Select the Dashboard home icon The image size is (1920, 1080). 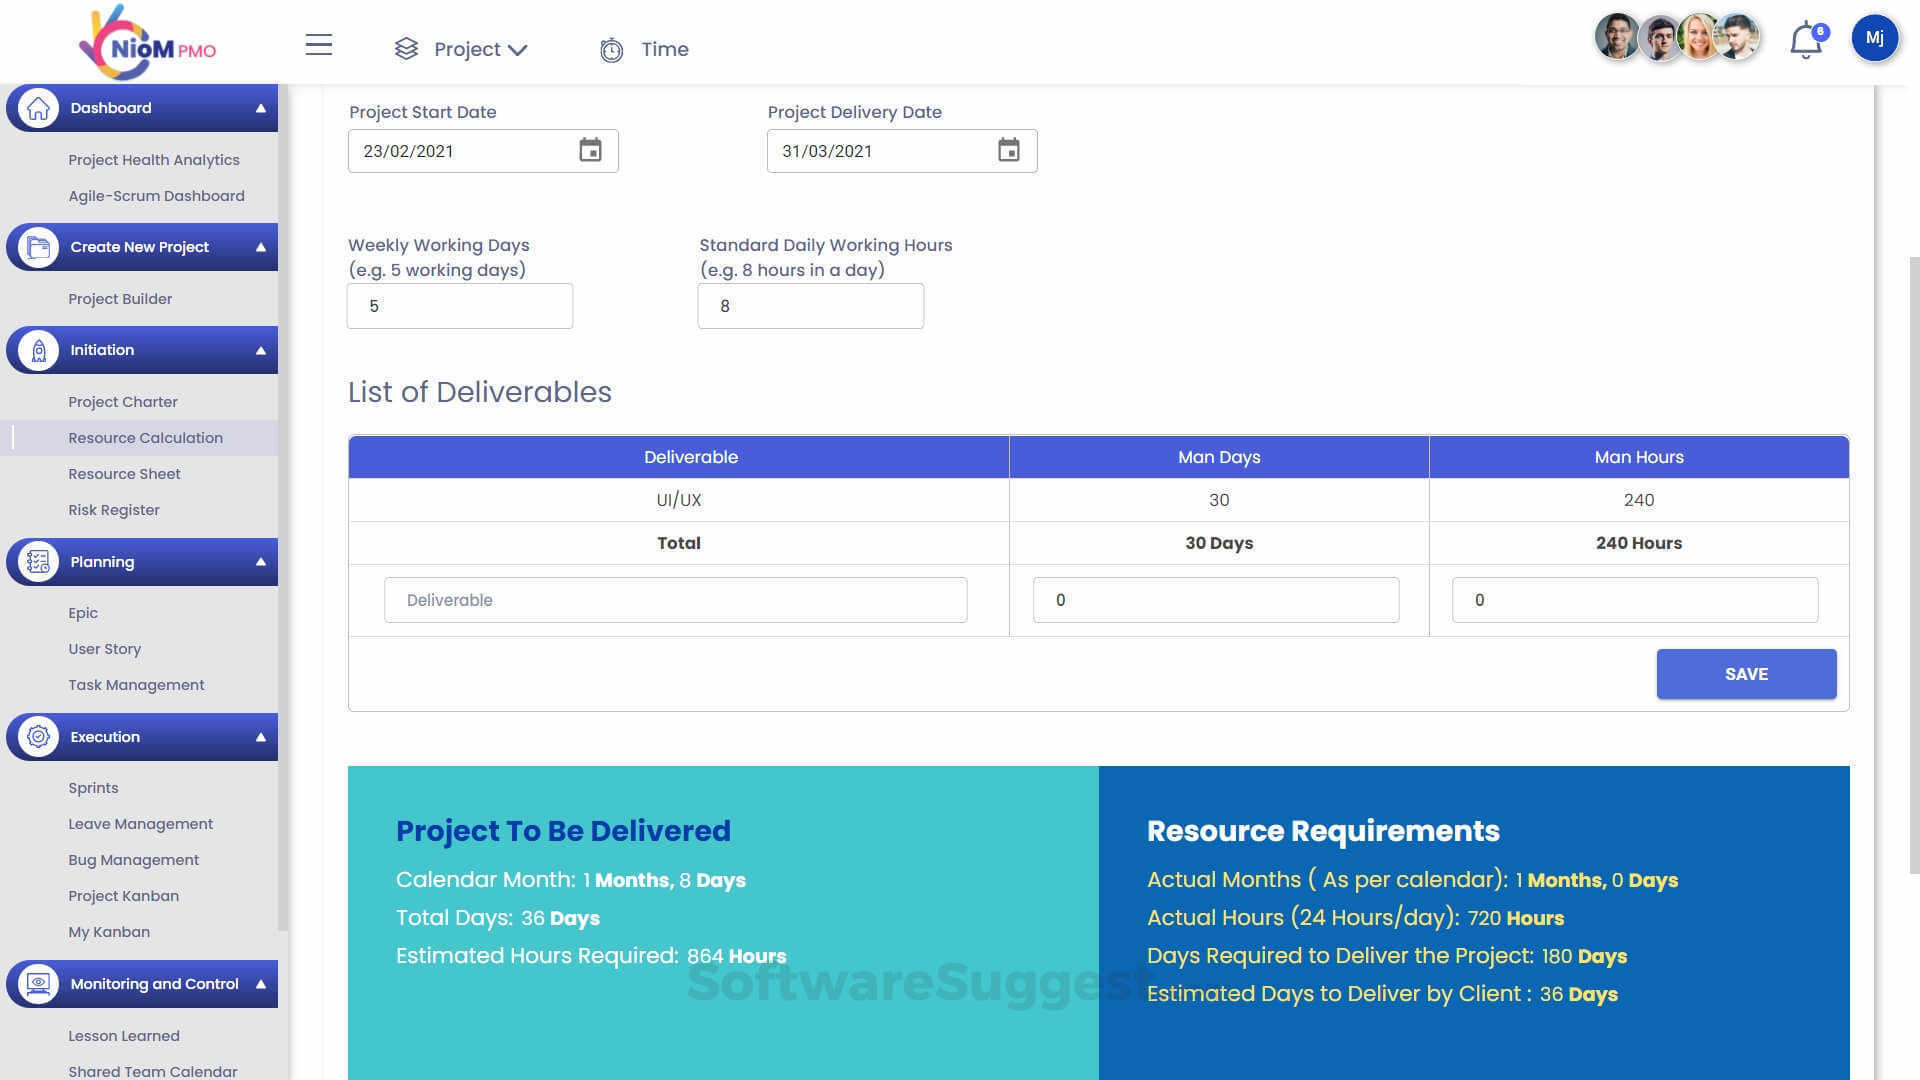pyautogui.click(x=38, y=107)
